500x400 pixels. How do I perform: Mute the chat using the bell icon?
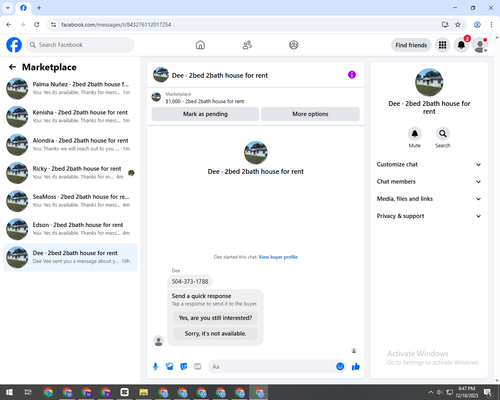415,134
